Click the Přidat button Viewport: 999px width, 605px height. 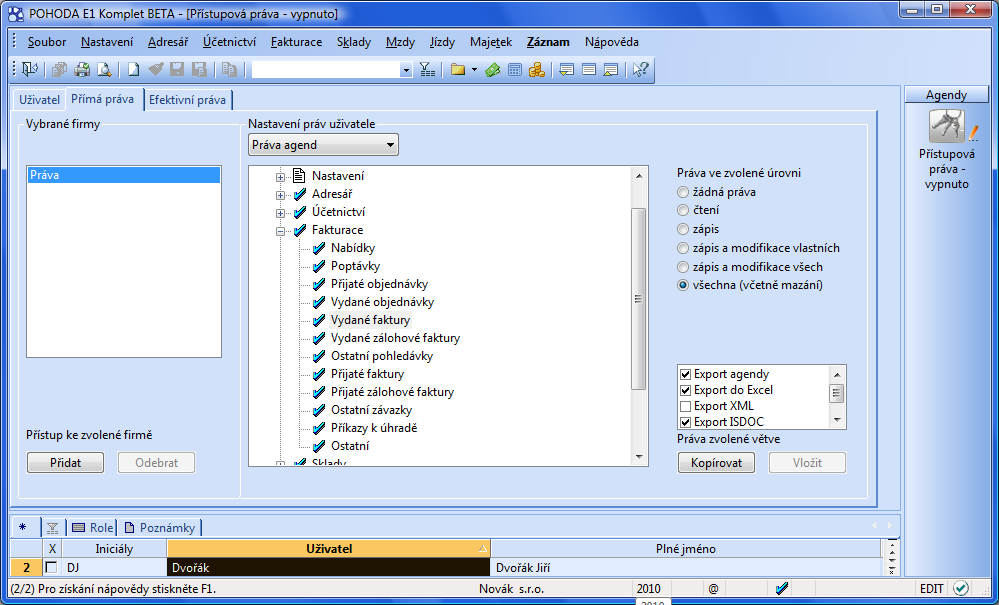(65, 463)
